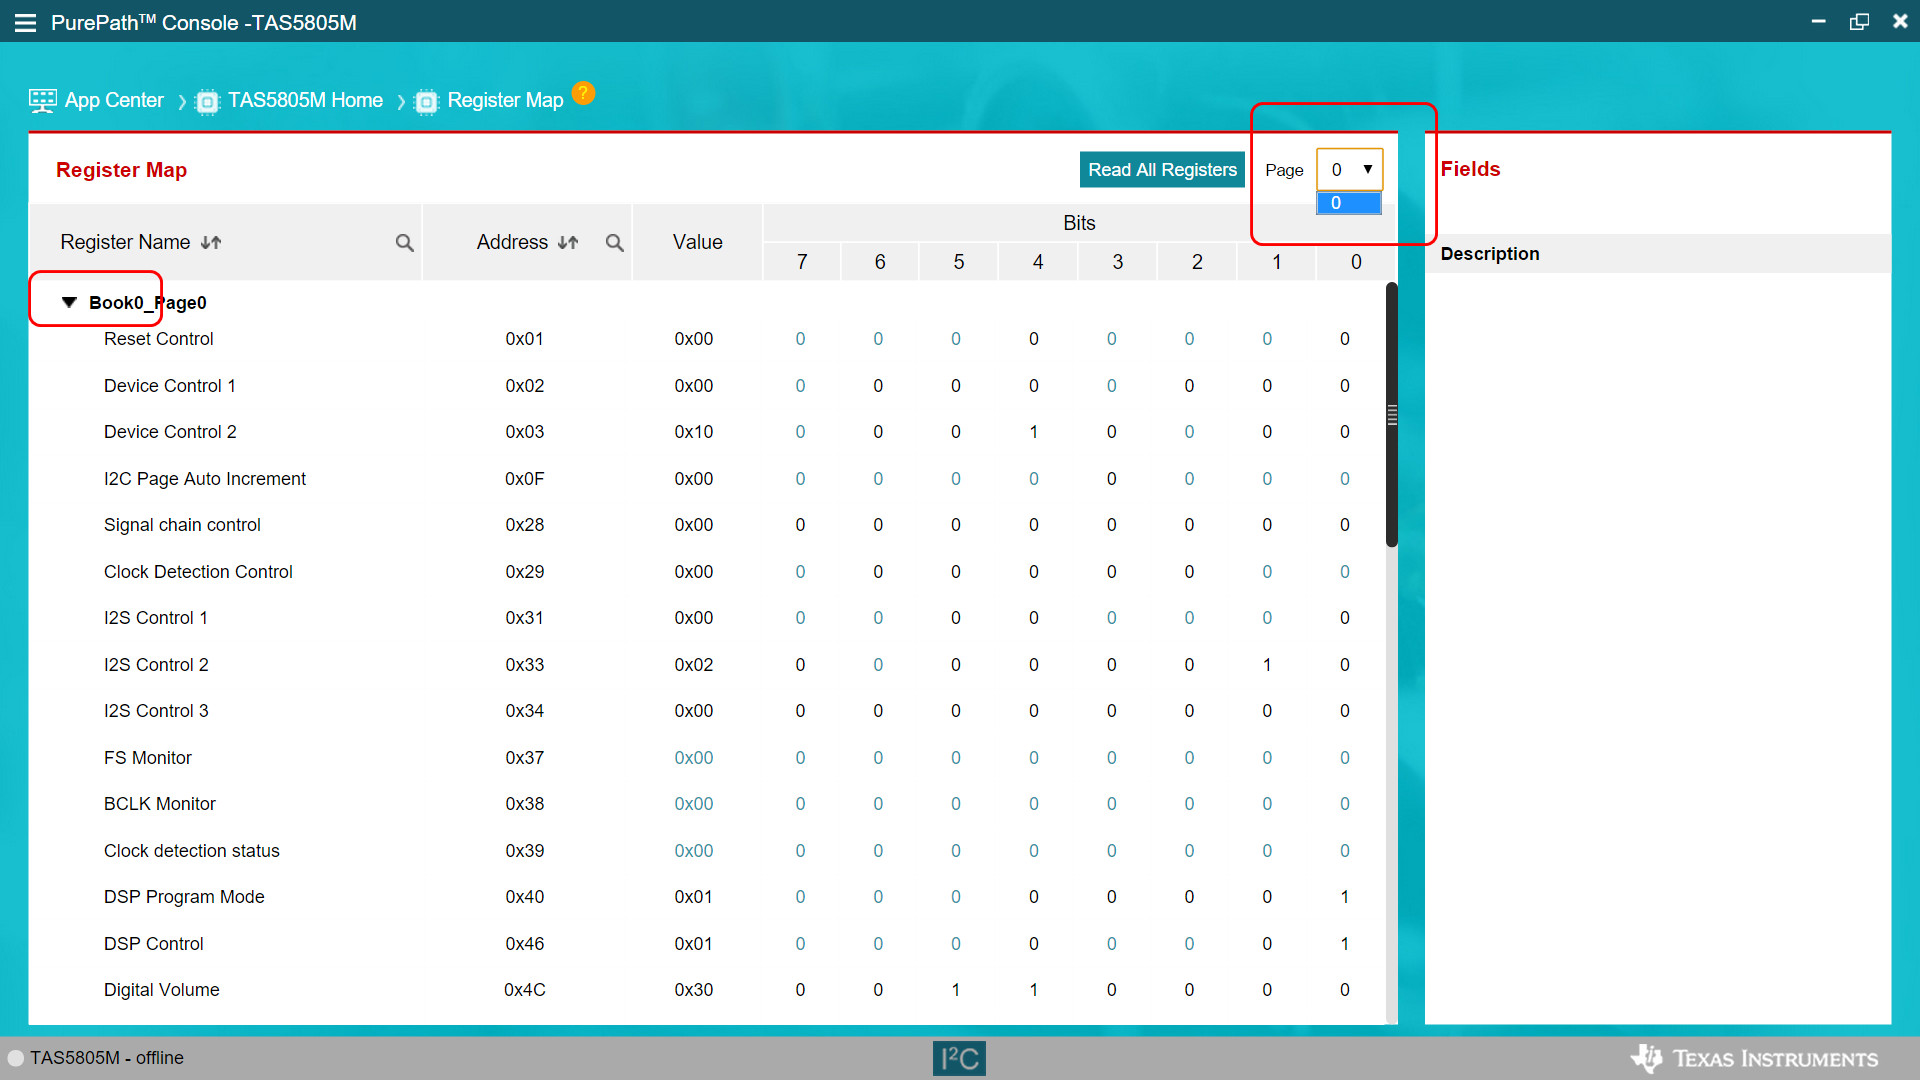Click the Value column header
Image resolution: width=1920 pixels, height=1080 pixels.
(697, 242)
